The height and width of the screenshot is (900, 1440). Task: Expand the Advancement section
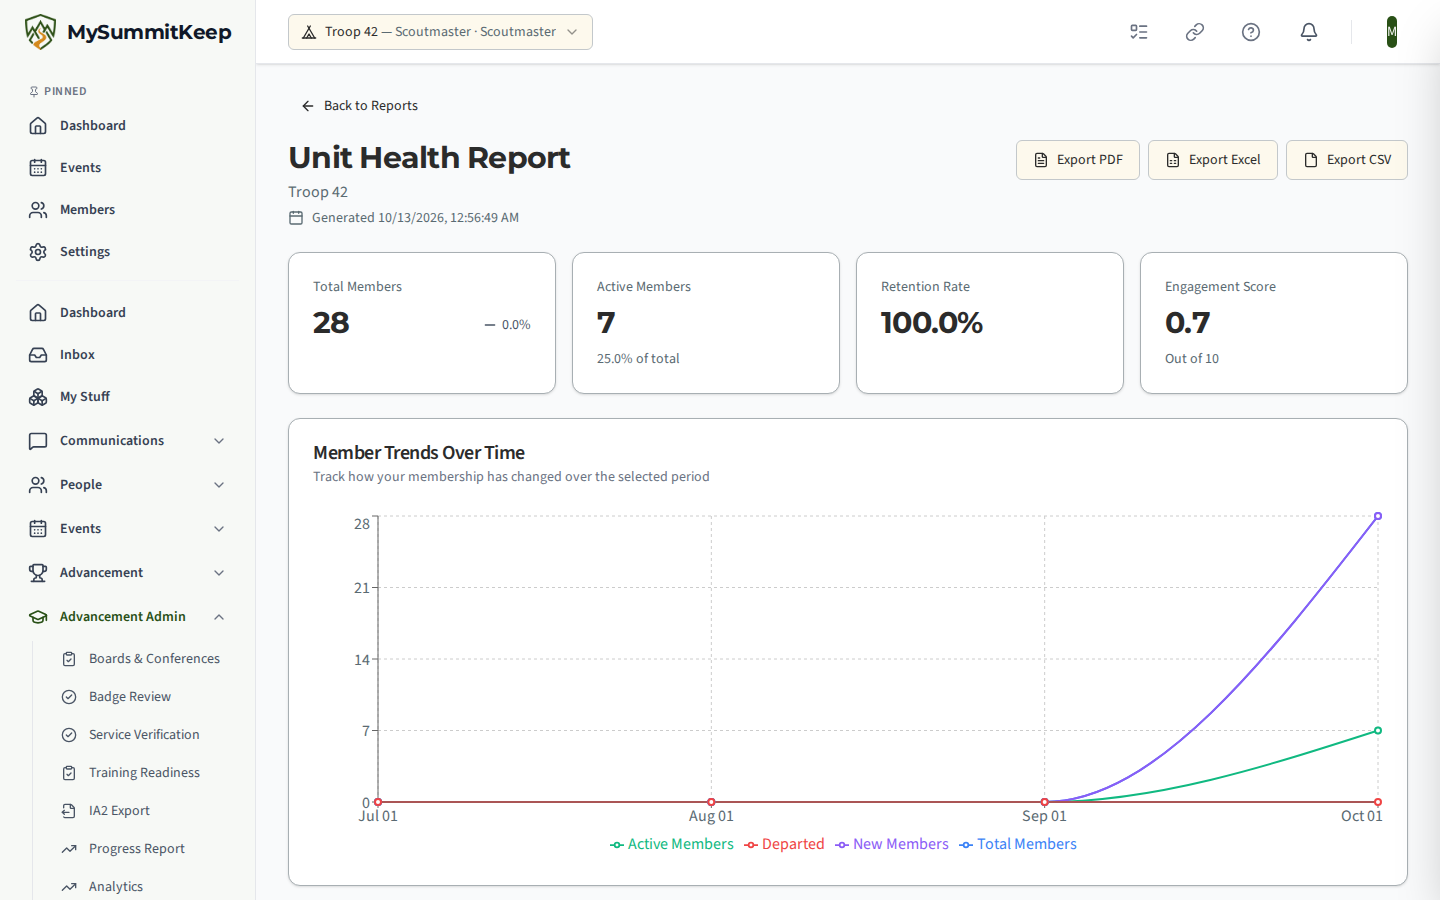tap(128, 572)
